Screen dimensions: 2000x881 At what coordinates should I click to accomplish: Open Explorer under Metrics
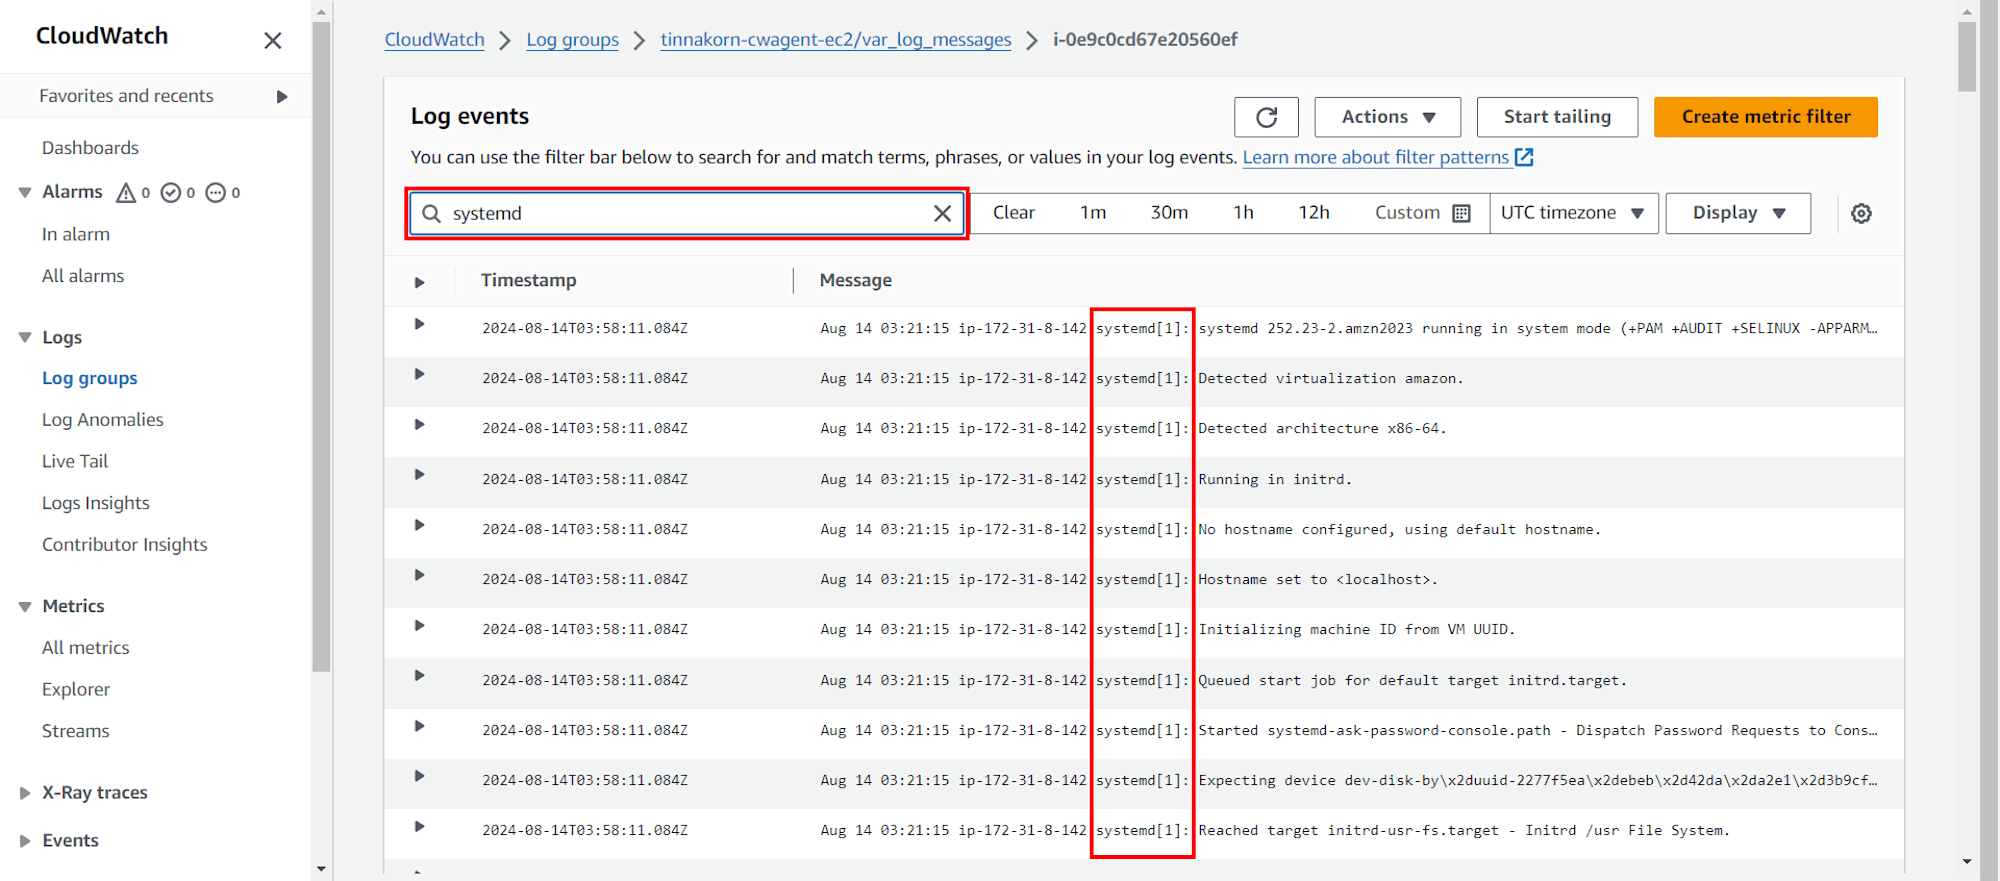[76, 689]
